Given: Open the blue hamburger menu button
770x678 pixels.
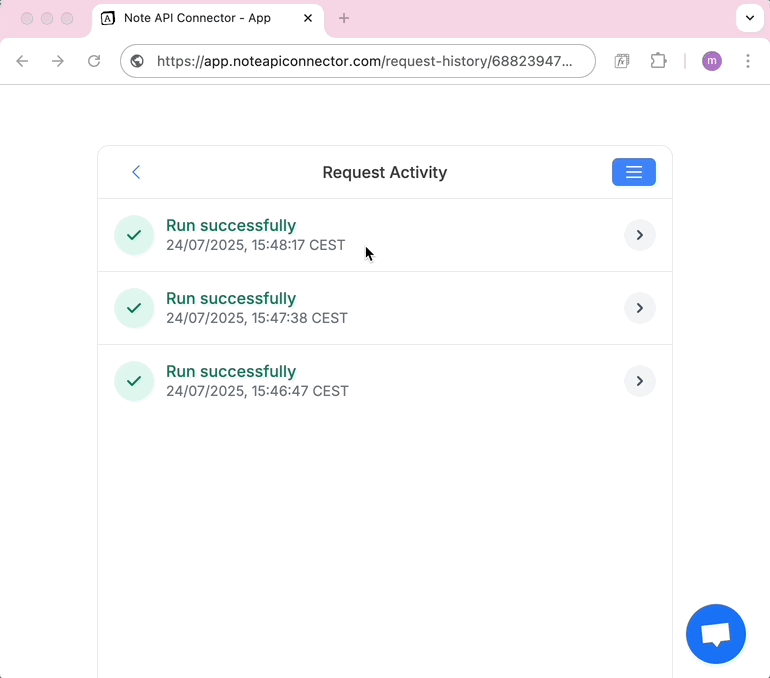Looking at the screenshot, I should click(x=633, y=172).
